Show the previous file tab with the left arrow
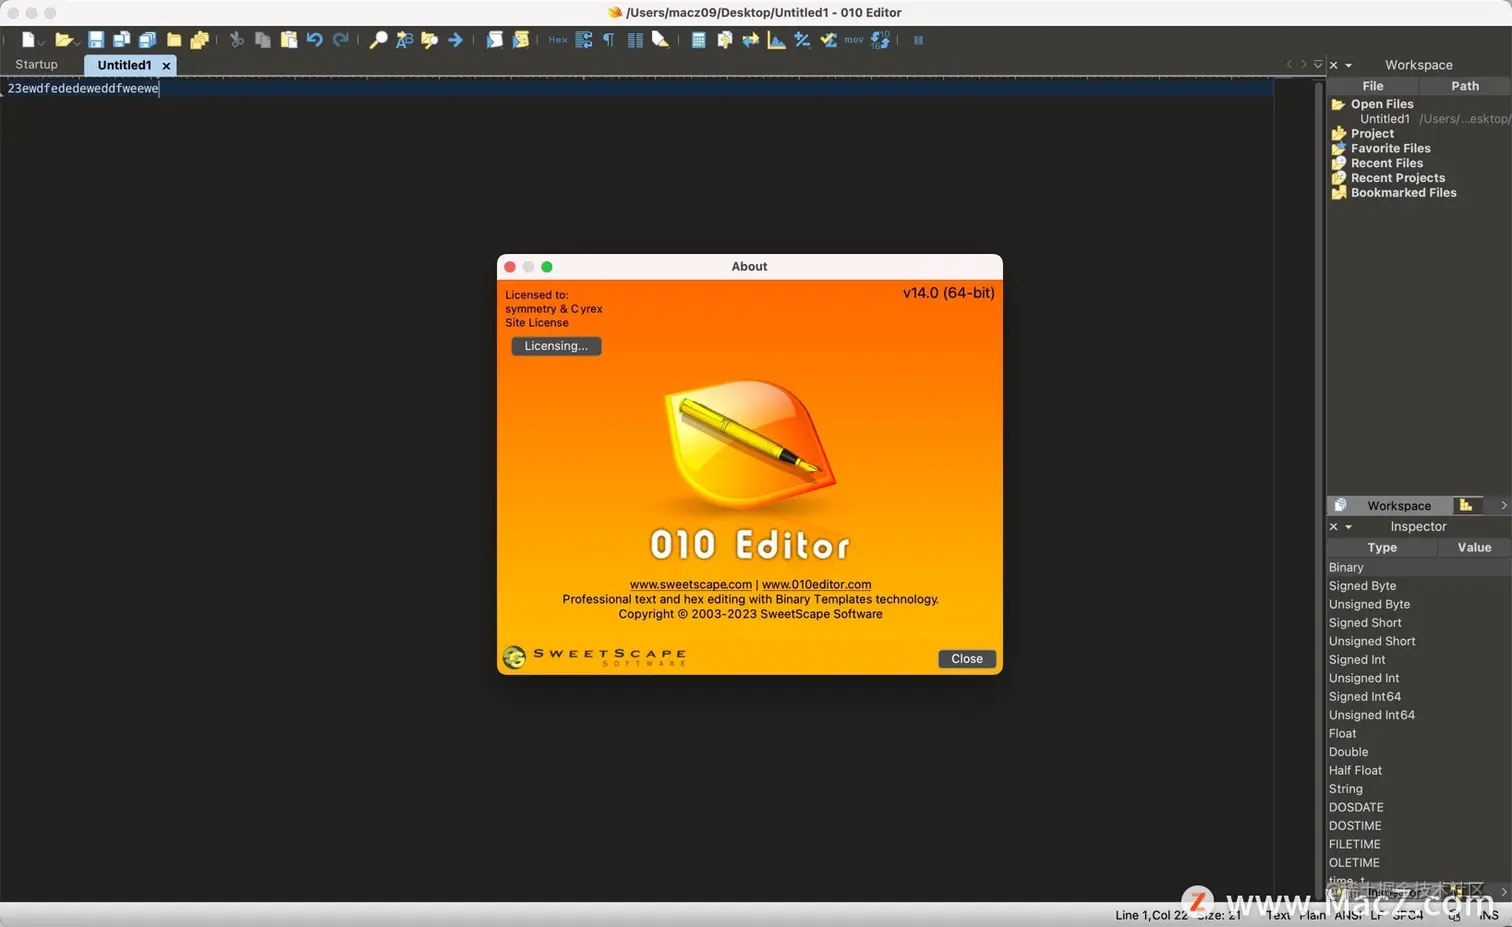 tap(1289, 65)
